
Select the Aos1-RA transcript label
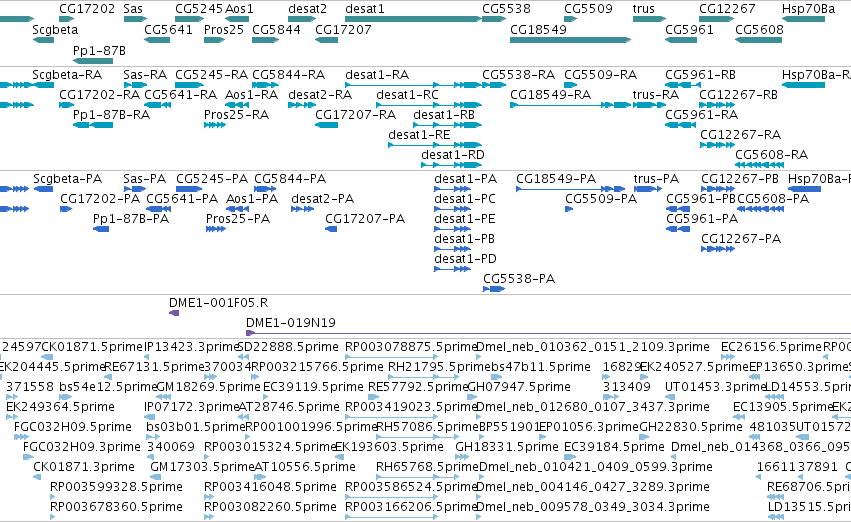point(252,94)
